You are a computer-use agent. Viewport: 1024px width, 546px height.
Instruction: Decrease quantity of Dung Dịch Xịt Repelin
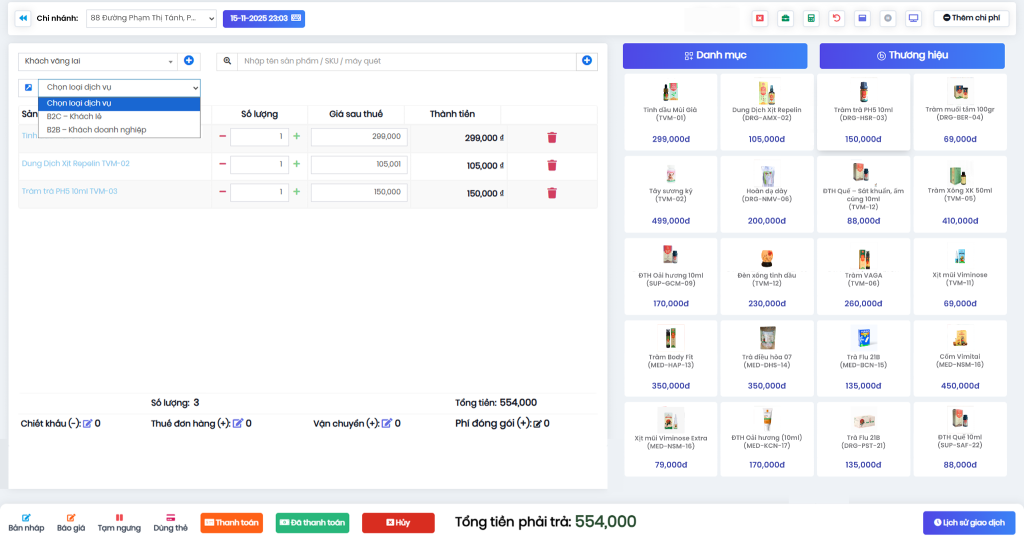(223, 164)
